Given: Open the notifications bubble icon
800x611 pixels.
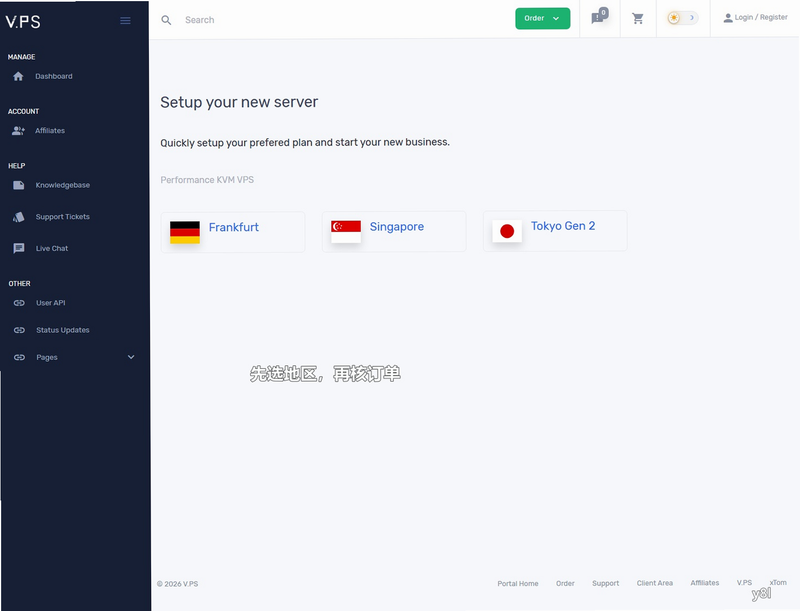Looking at the screenshot, I should 599,17.
